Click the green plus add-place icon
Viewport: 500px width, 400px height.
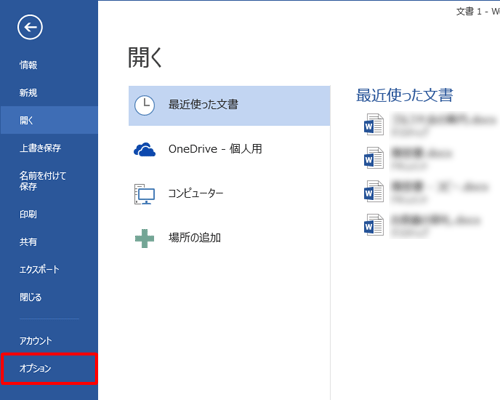point(144,238)
